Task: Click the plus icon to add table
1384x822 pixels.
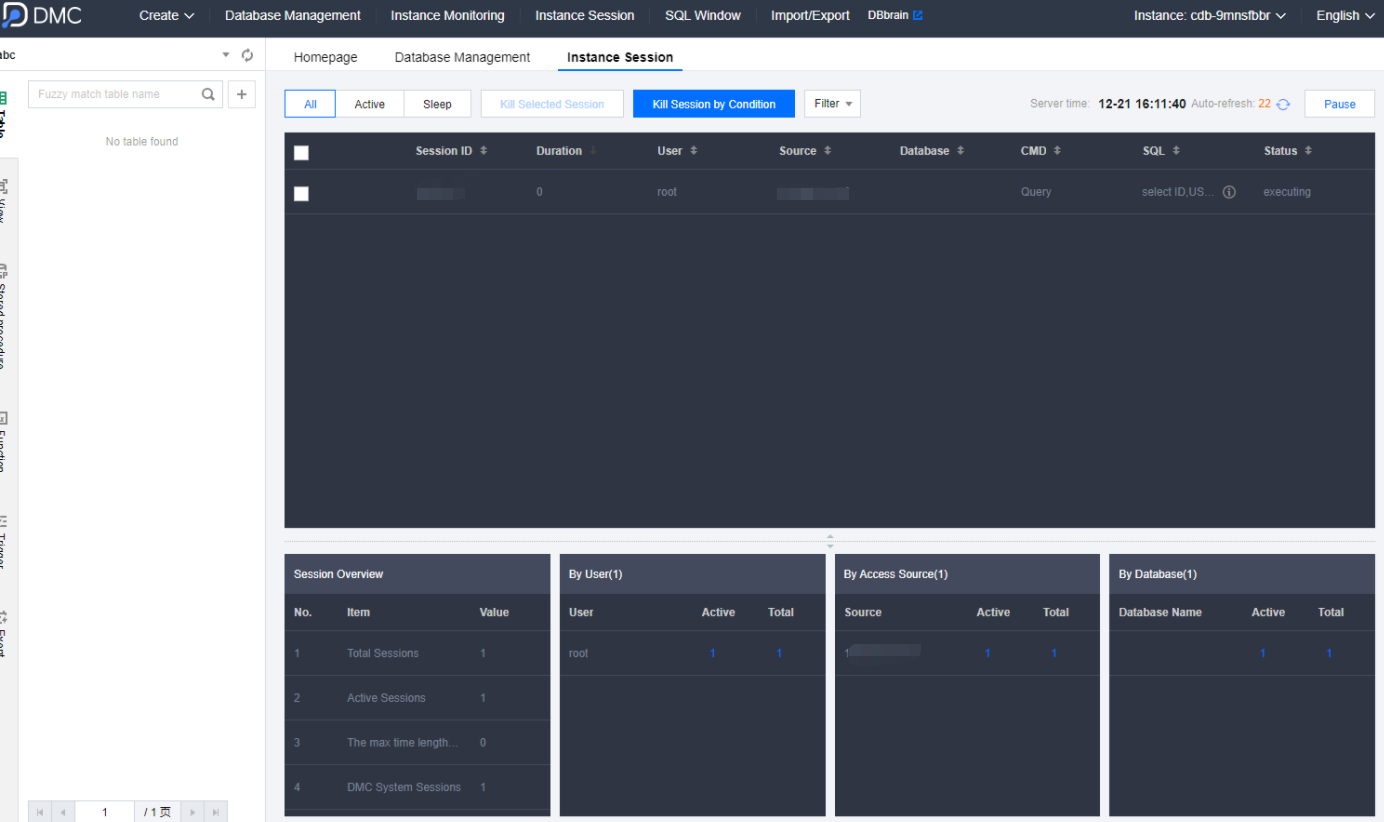Action: pos(241,94)
